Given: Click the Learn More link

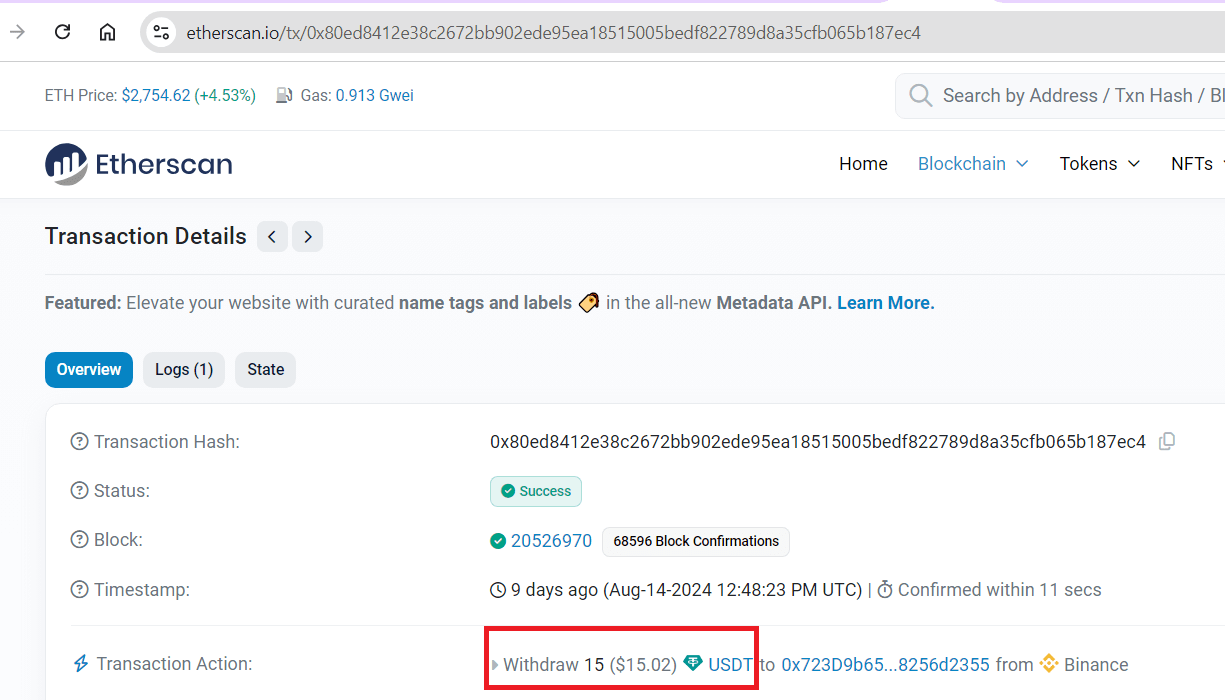Looking at the screenshot, I should [886, 303].
